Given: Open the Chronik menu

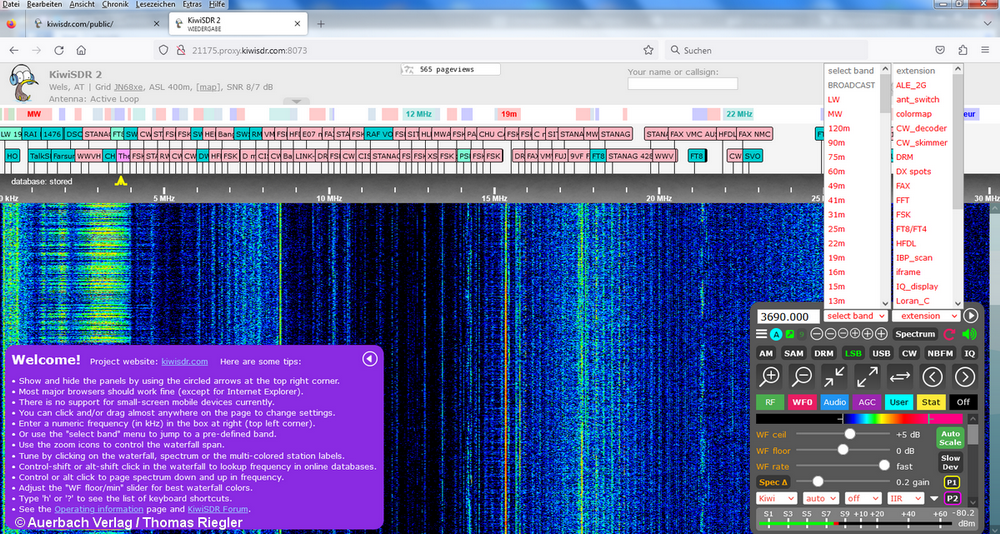Looking at the screenshot, I should pyautogui.click(x=117, y=4).
